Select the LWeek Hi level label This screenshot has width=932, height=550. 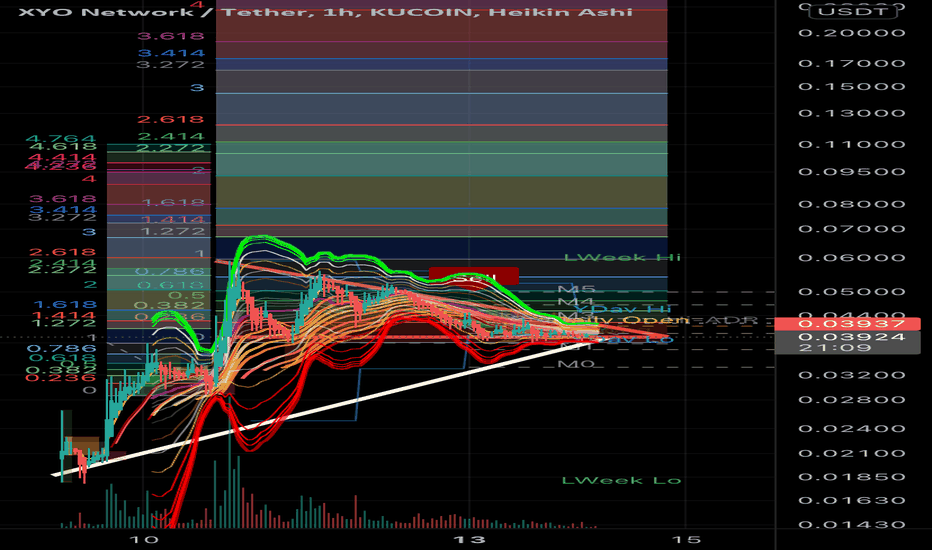[x=622, y=257]
